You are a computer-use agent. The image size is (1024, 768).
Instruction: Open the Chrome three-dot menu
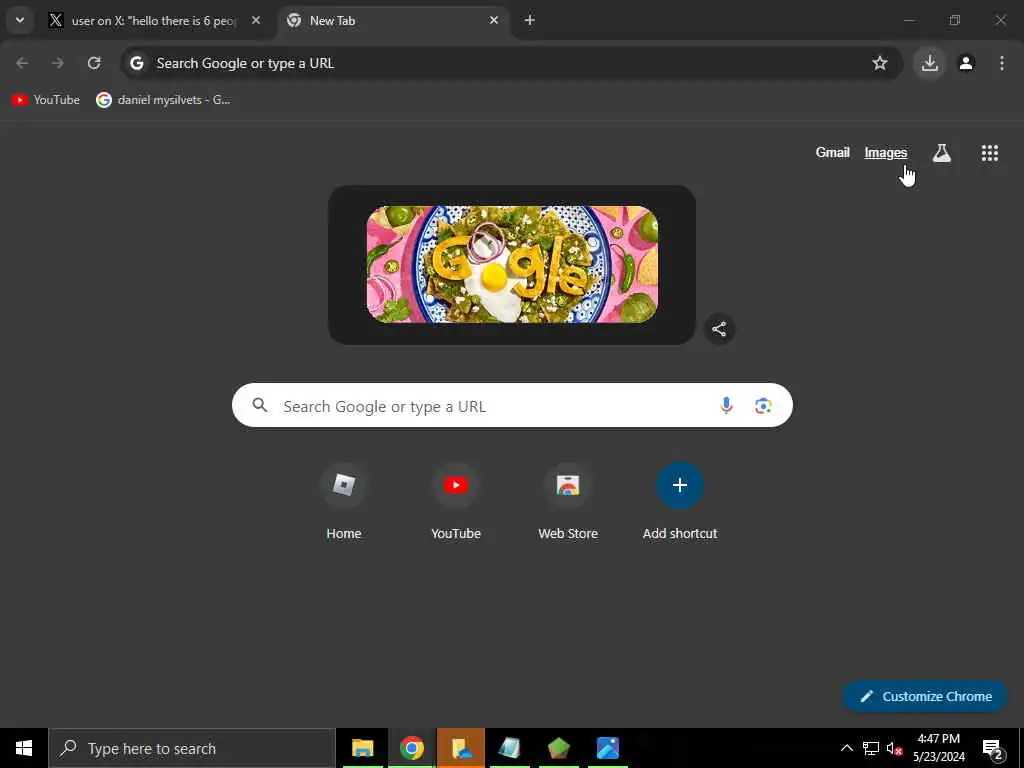(1002, 63)
